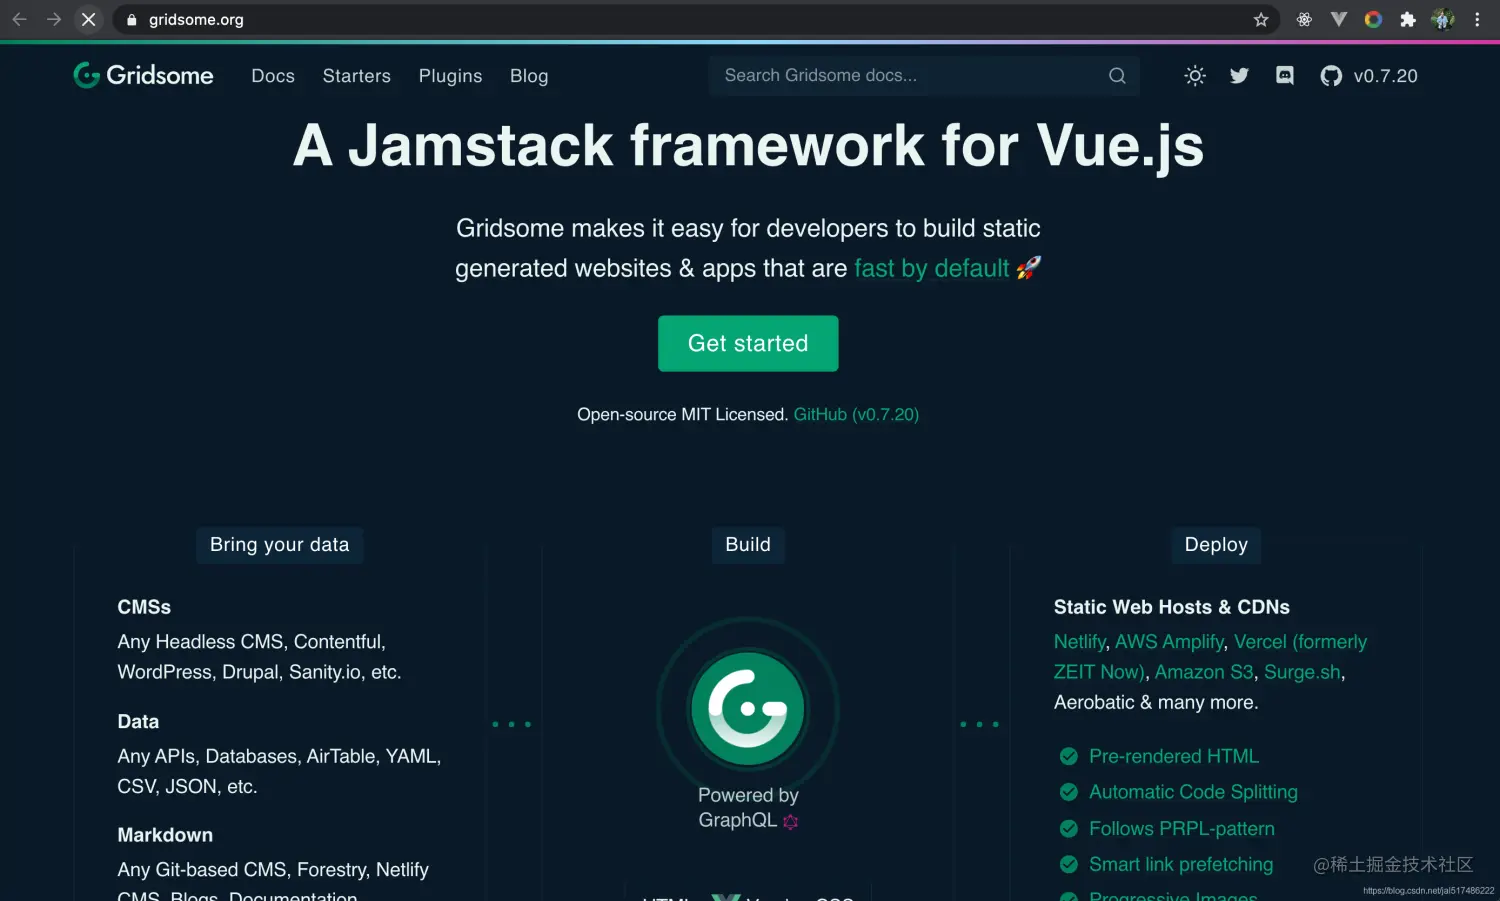The height and width of the screenshot is (901, 1500).
Task: Click the large Gridsome G build logo
Action: click(x=748, y=709)
